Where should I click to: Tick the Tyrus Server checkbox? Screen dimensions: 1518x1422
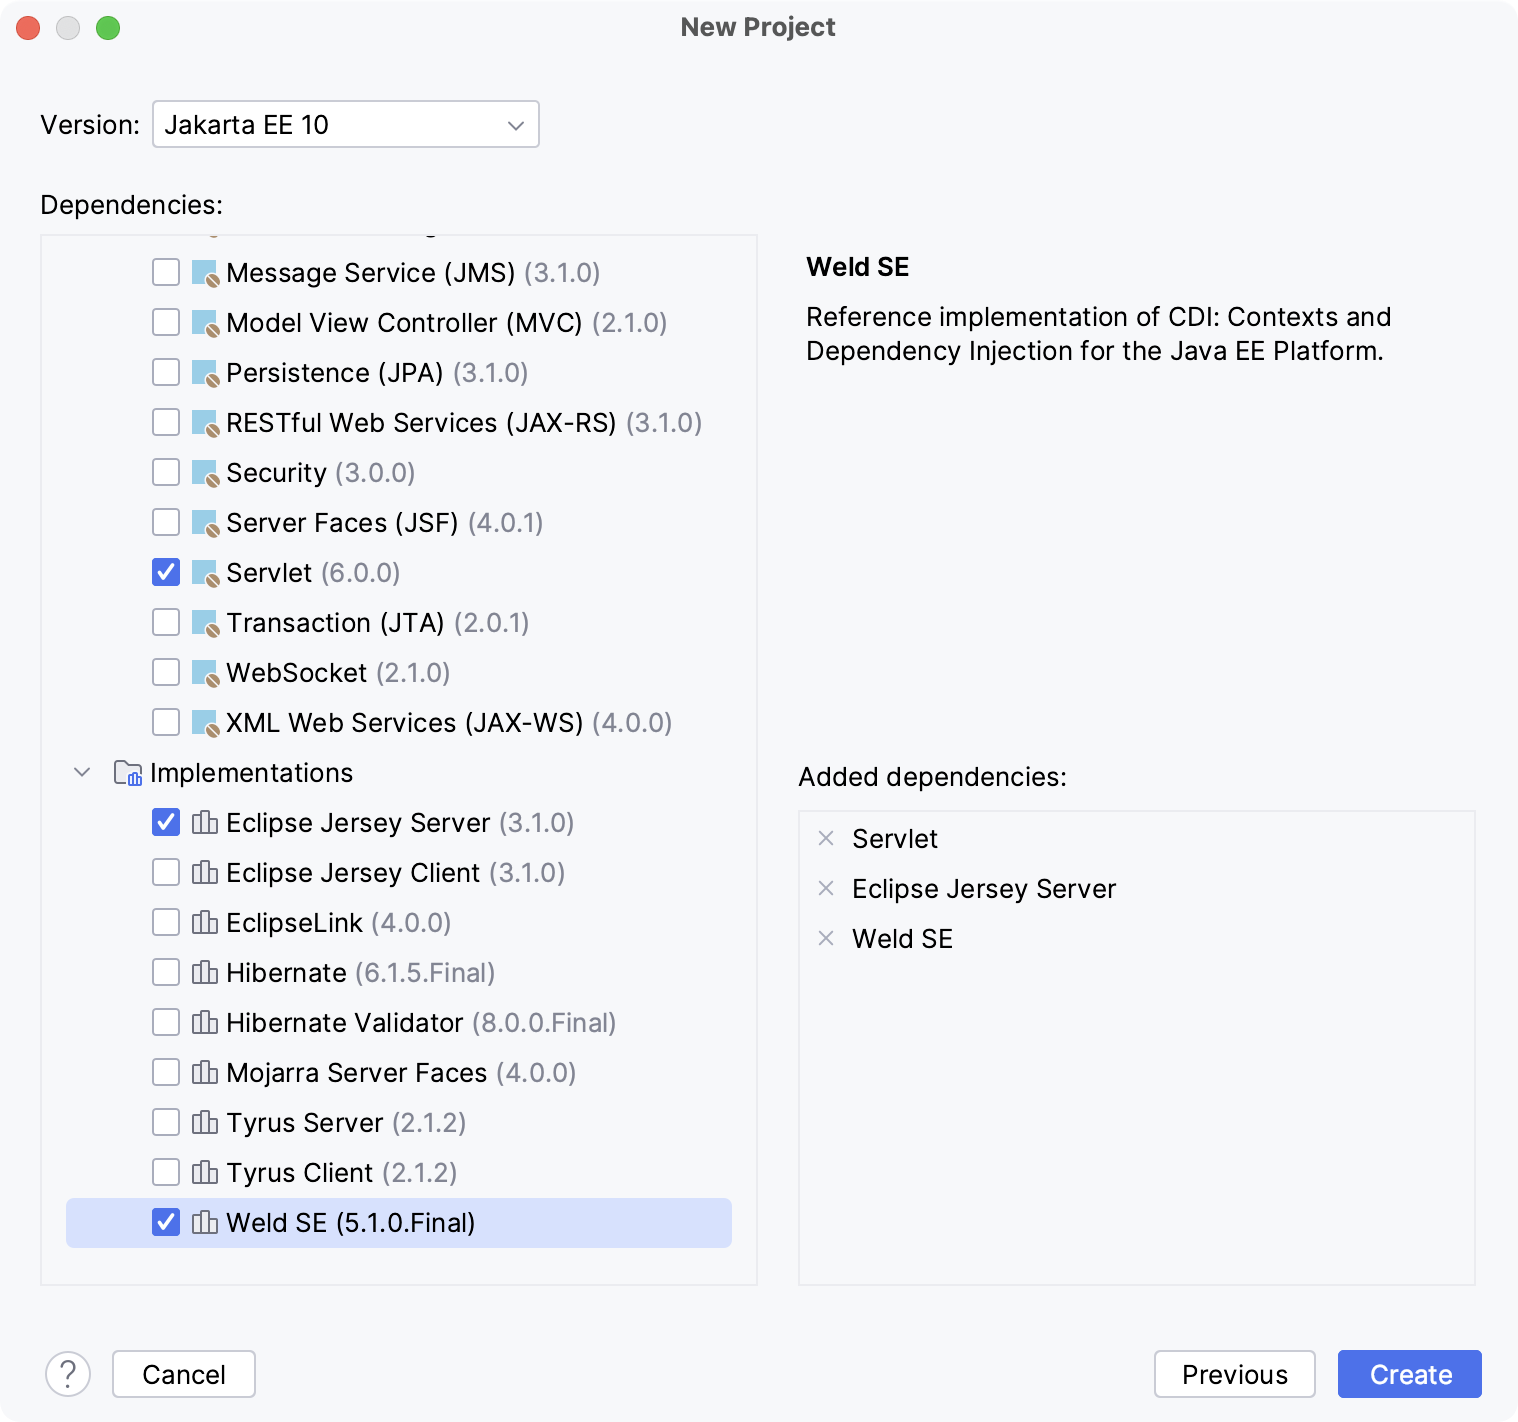166,1122
